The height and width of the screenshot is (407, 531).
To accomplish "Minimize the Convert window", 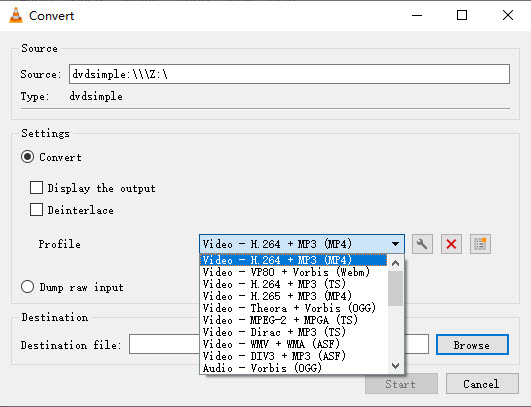I will [x=417, y=15].
